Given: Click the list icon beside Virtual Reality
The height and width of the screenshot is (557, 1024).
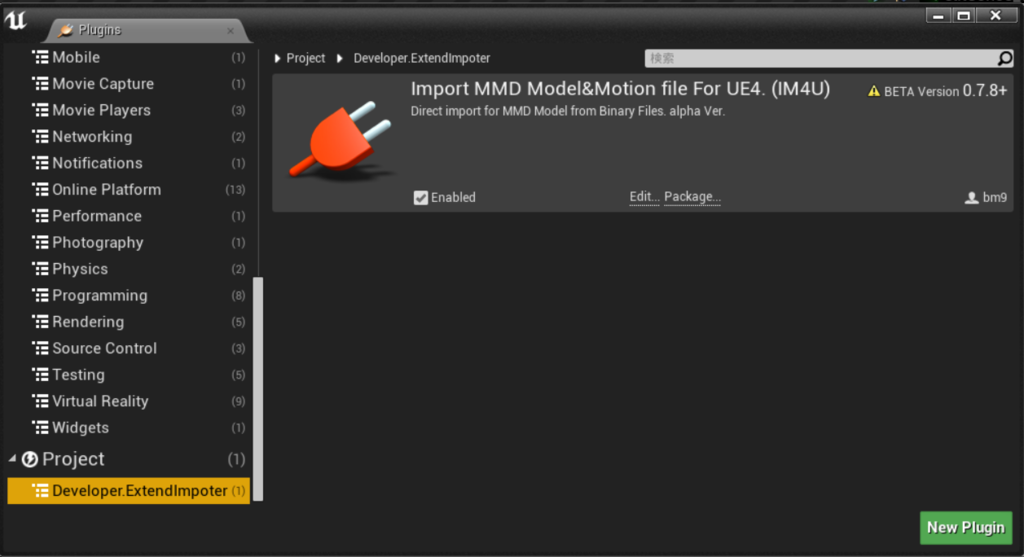Looking at the screenshot, I should 40,401.
